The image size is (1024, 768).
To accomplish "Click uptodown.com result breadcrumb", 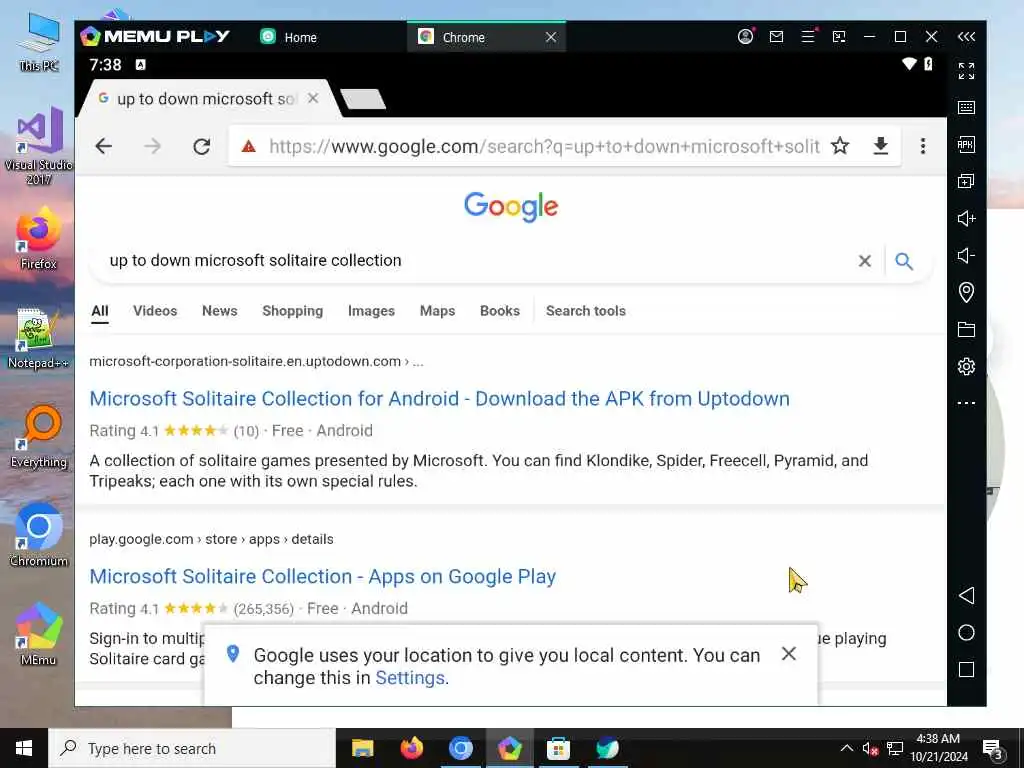I will pos(257,361).
